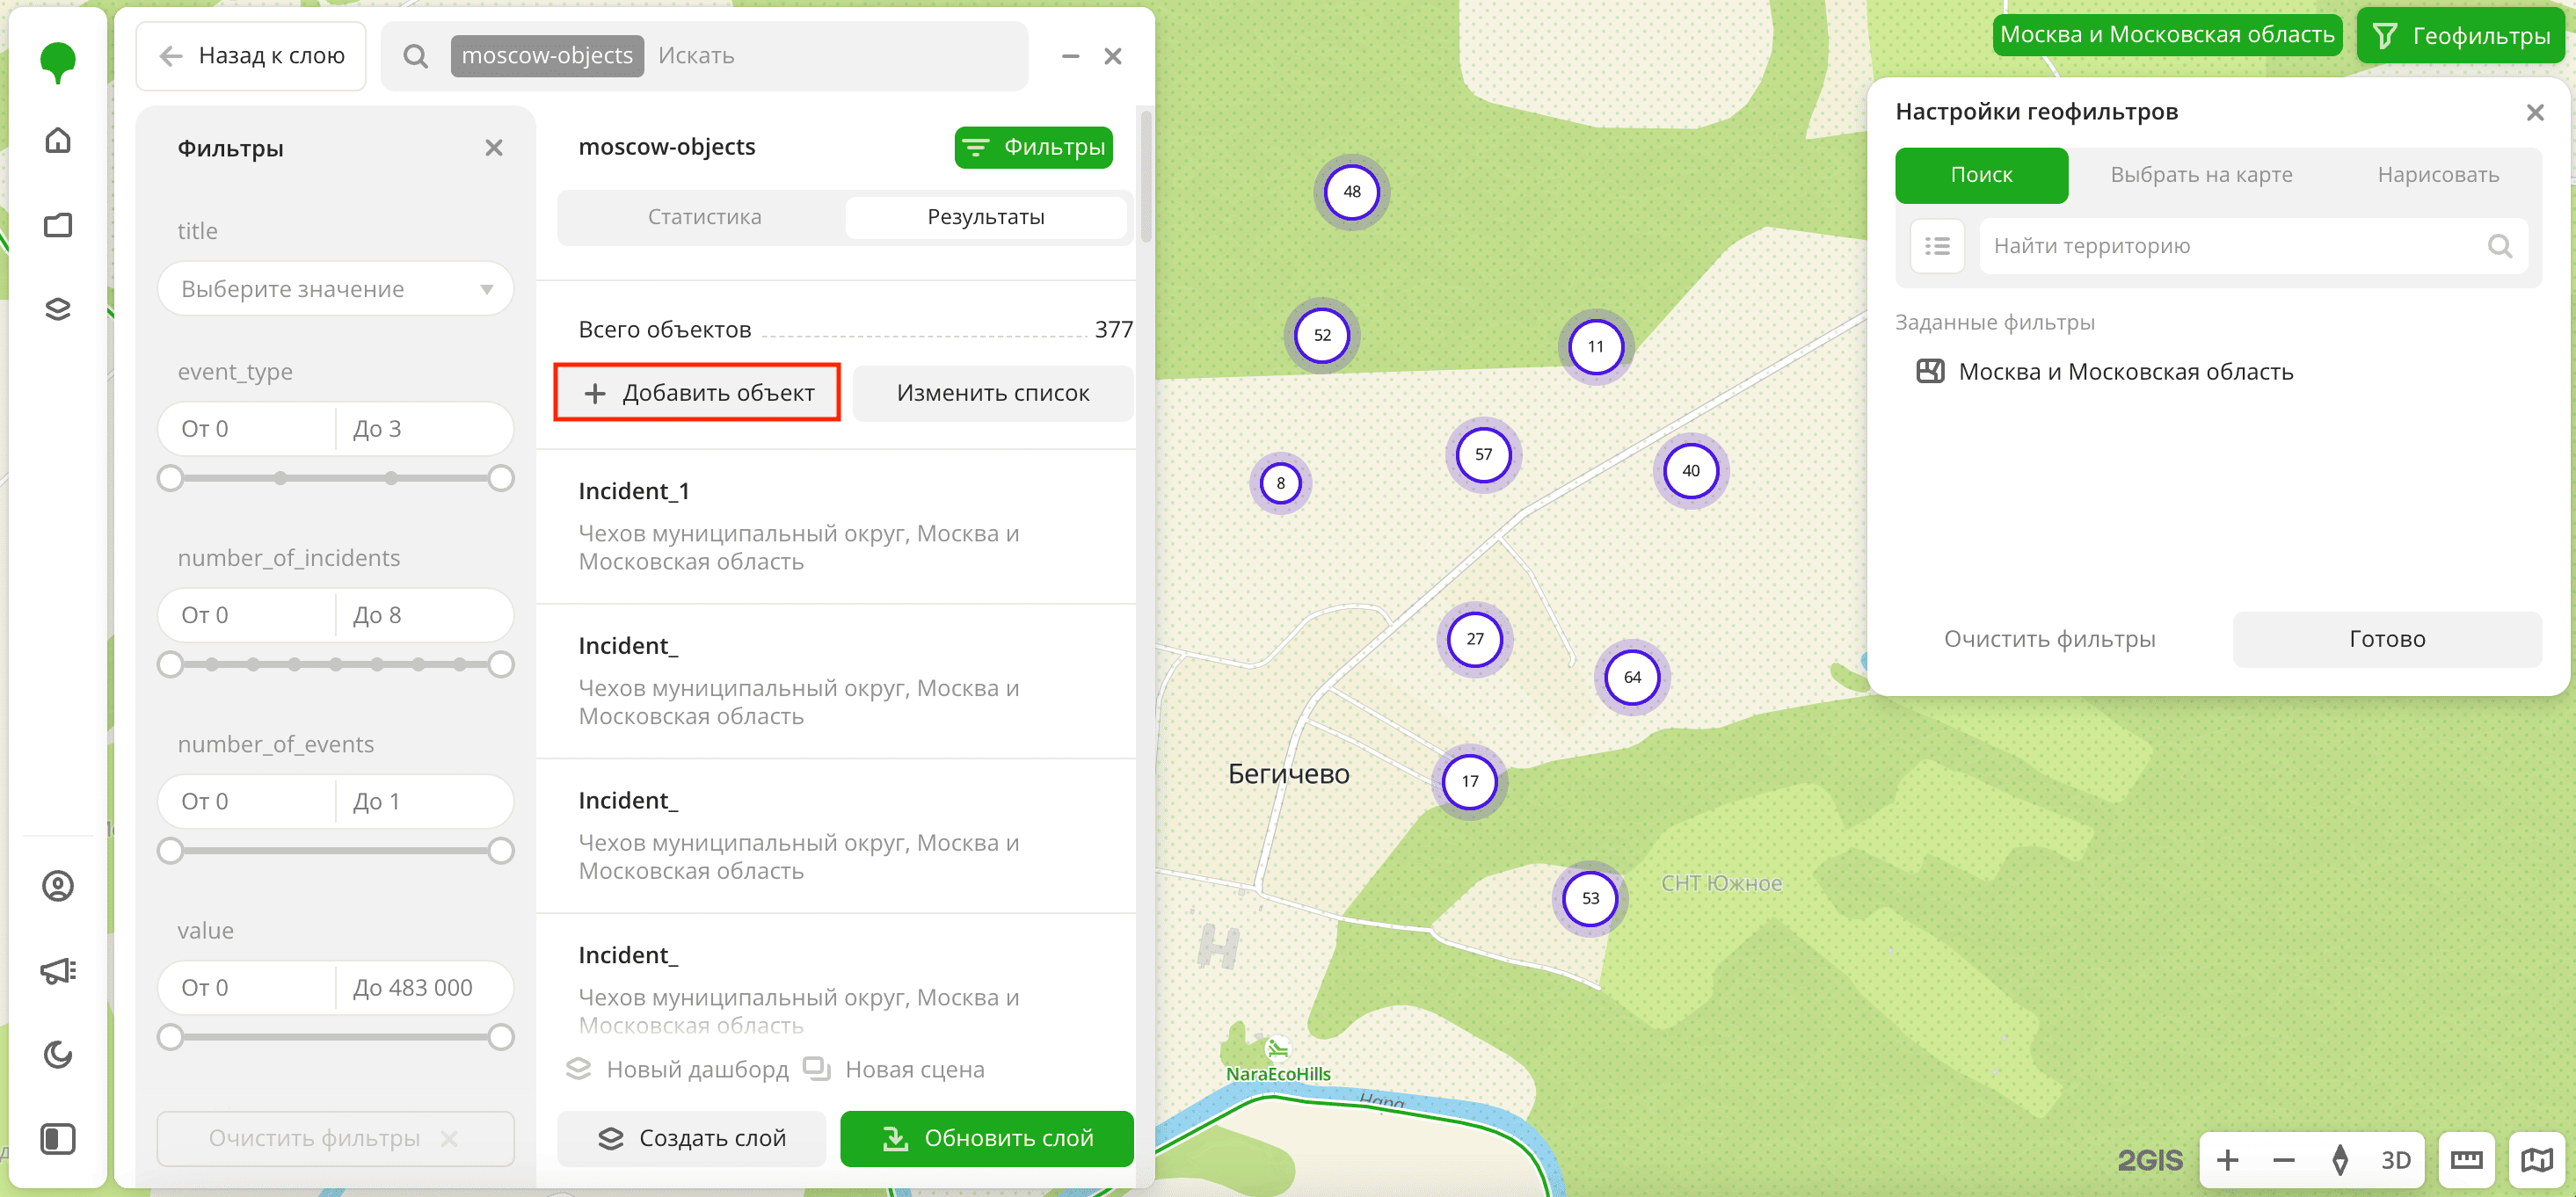
Task: Open the Геофильтры panel button
Action: (x=2461, y=36)
